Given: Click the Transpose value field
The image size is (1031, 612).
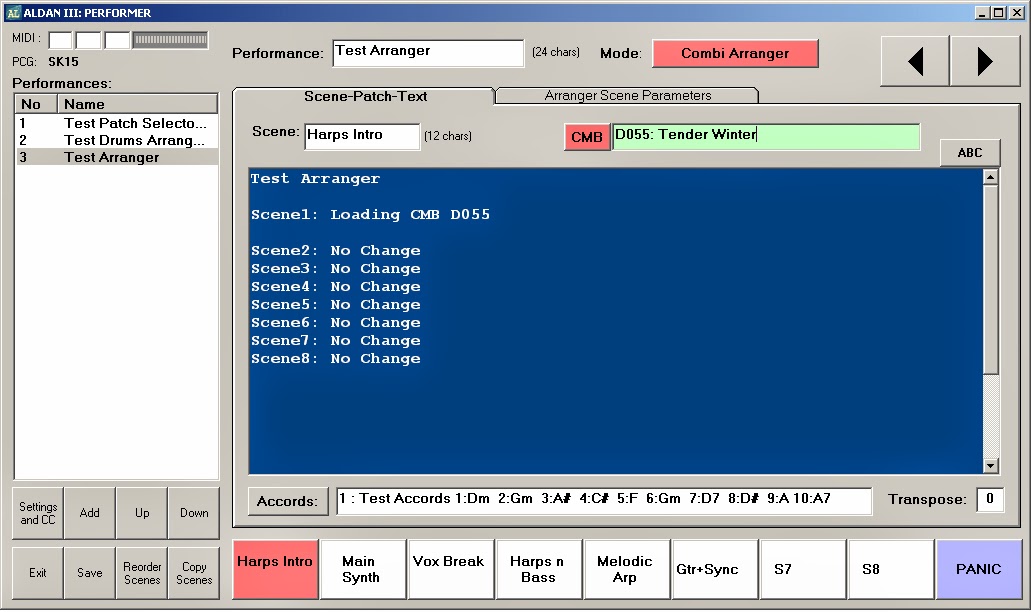Looking at the screenshot, I should [x=990, y=500].
